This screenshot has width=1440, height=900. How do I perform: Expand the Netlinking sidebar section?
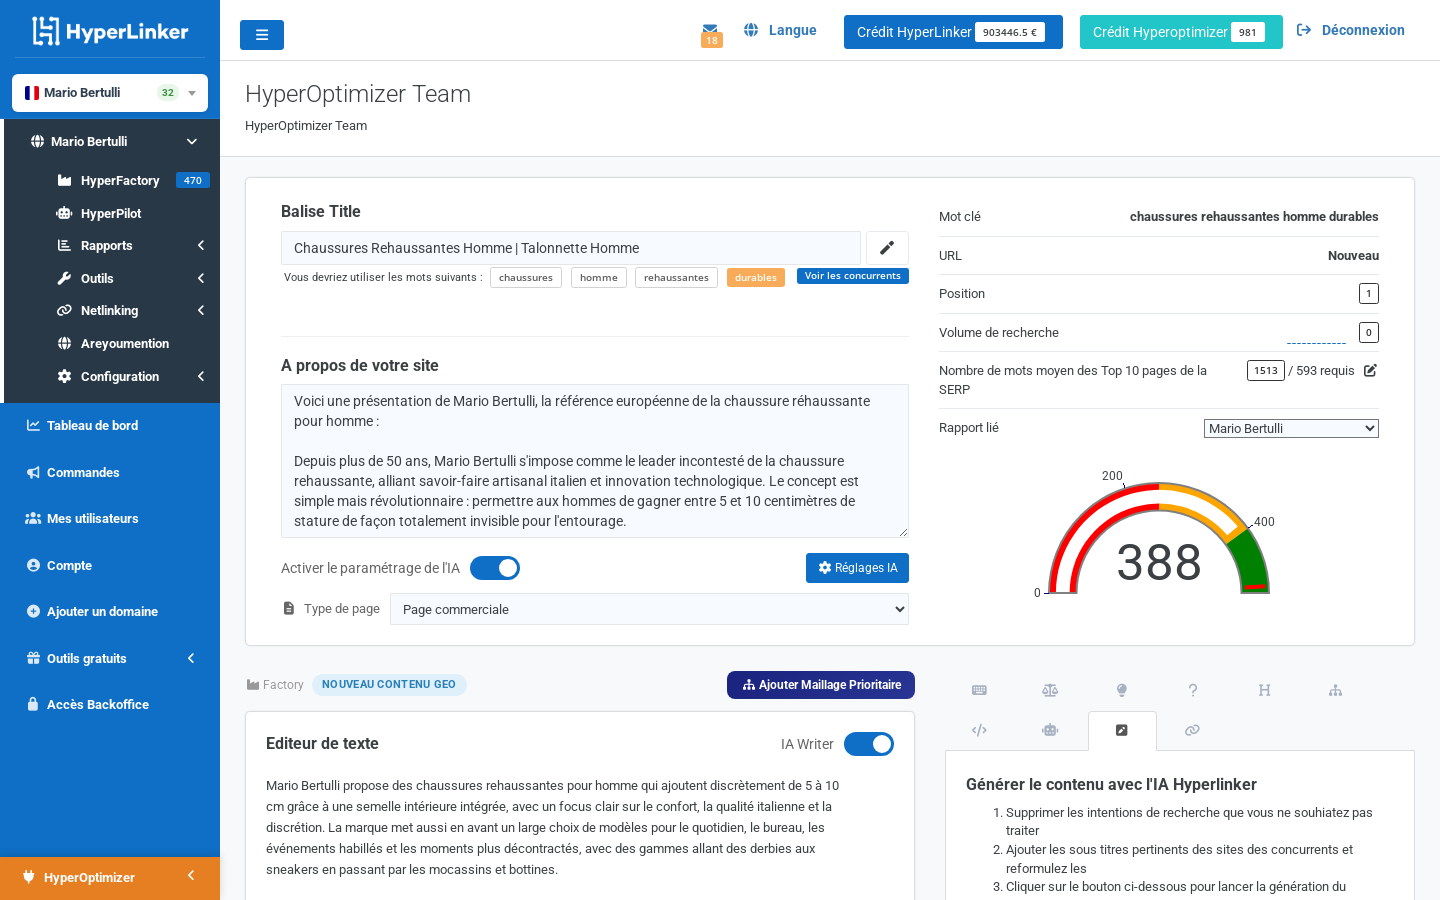click(110, 310)
